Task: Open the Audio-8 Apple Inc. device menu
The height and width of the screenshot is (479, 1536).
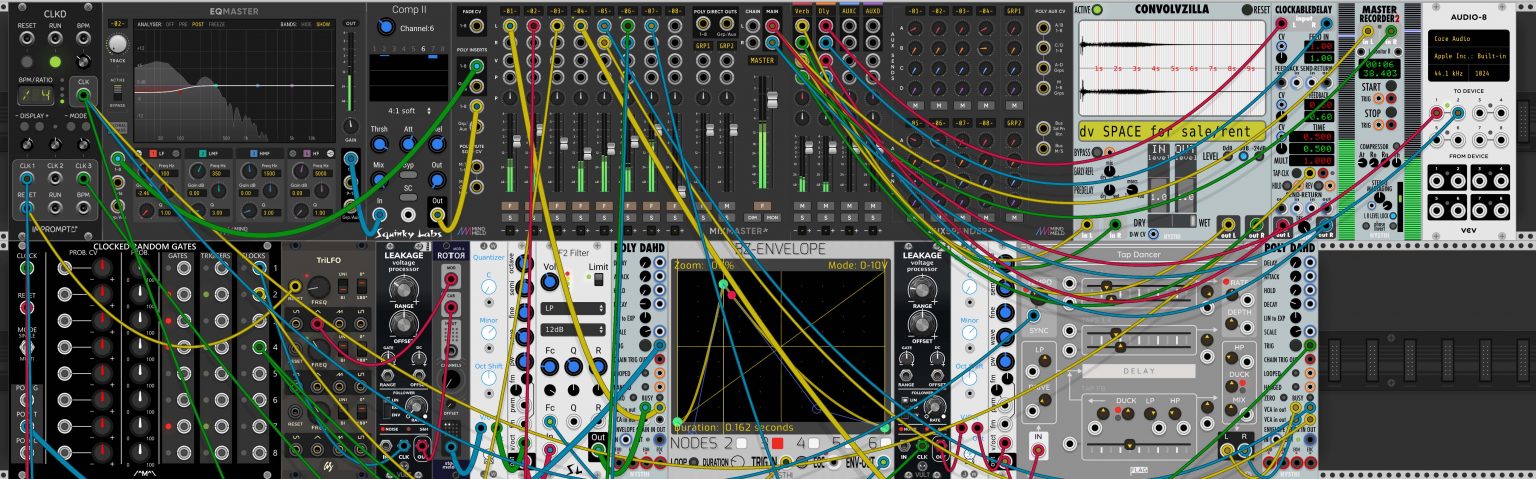Action: pos(1469,56)
